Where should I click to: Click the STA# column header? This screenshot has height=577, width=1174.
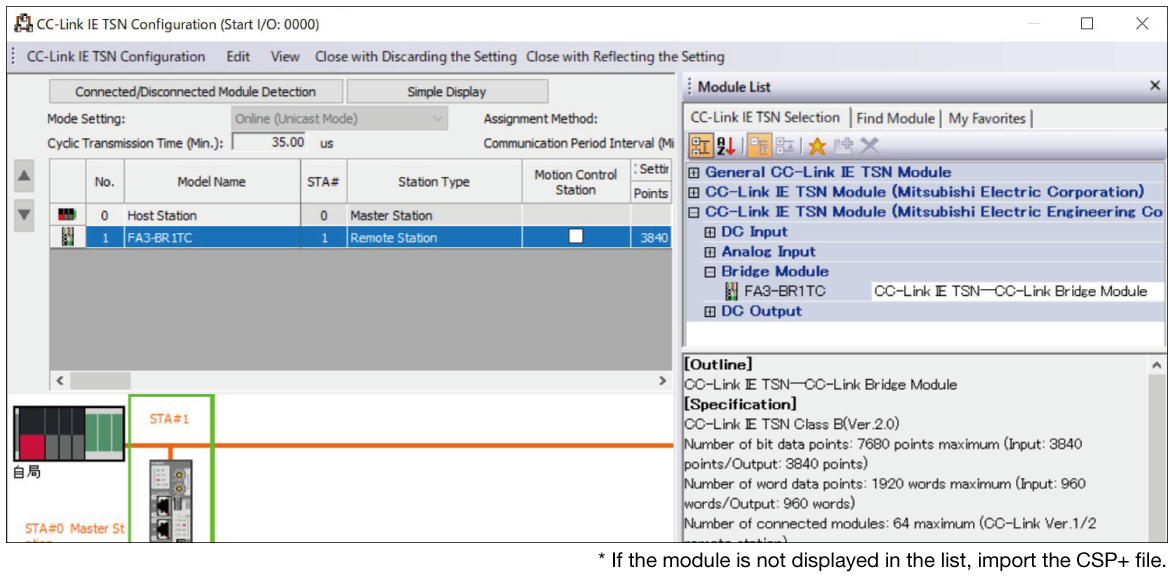pyautogui.click(x=323, y=181)
